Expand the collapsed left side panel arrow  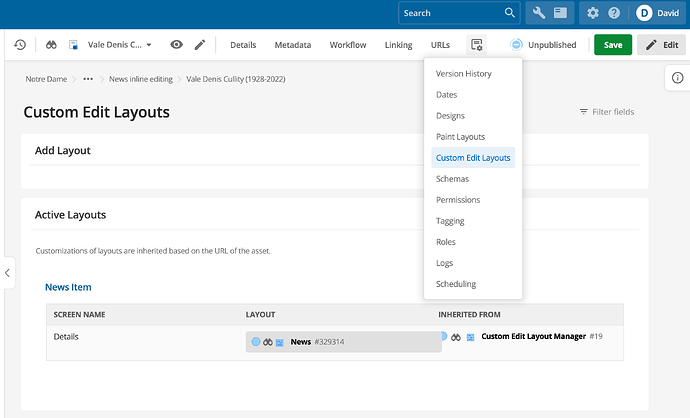(x=7, y=273)
